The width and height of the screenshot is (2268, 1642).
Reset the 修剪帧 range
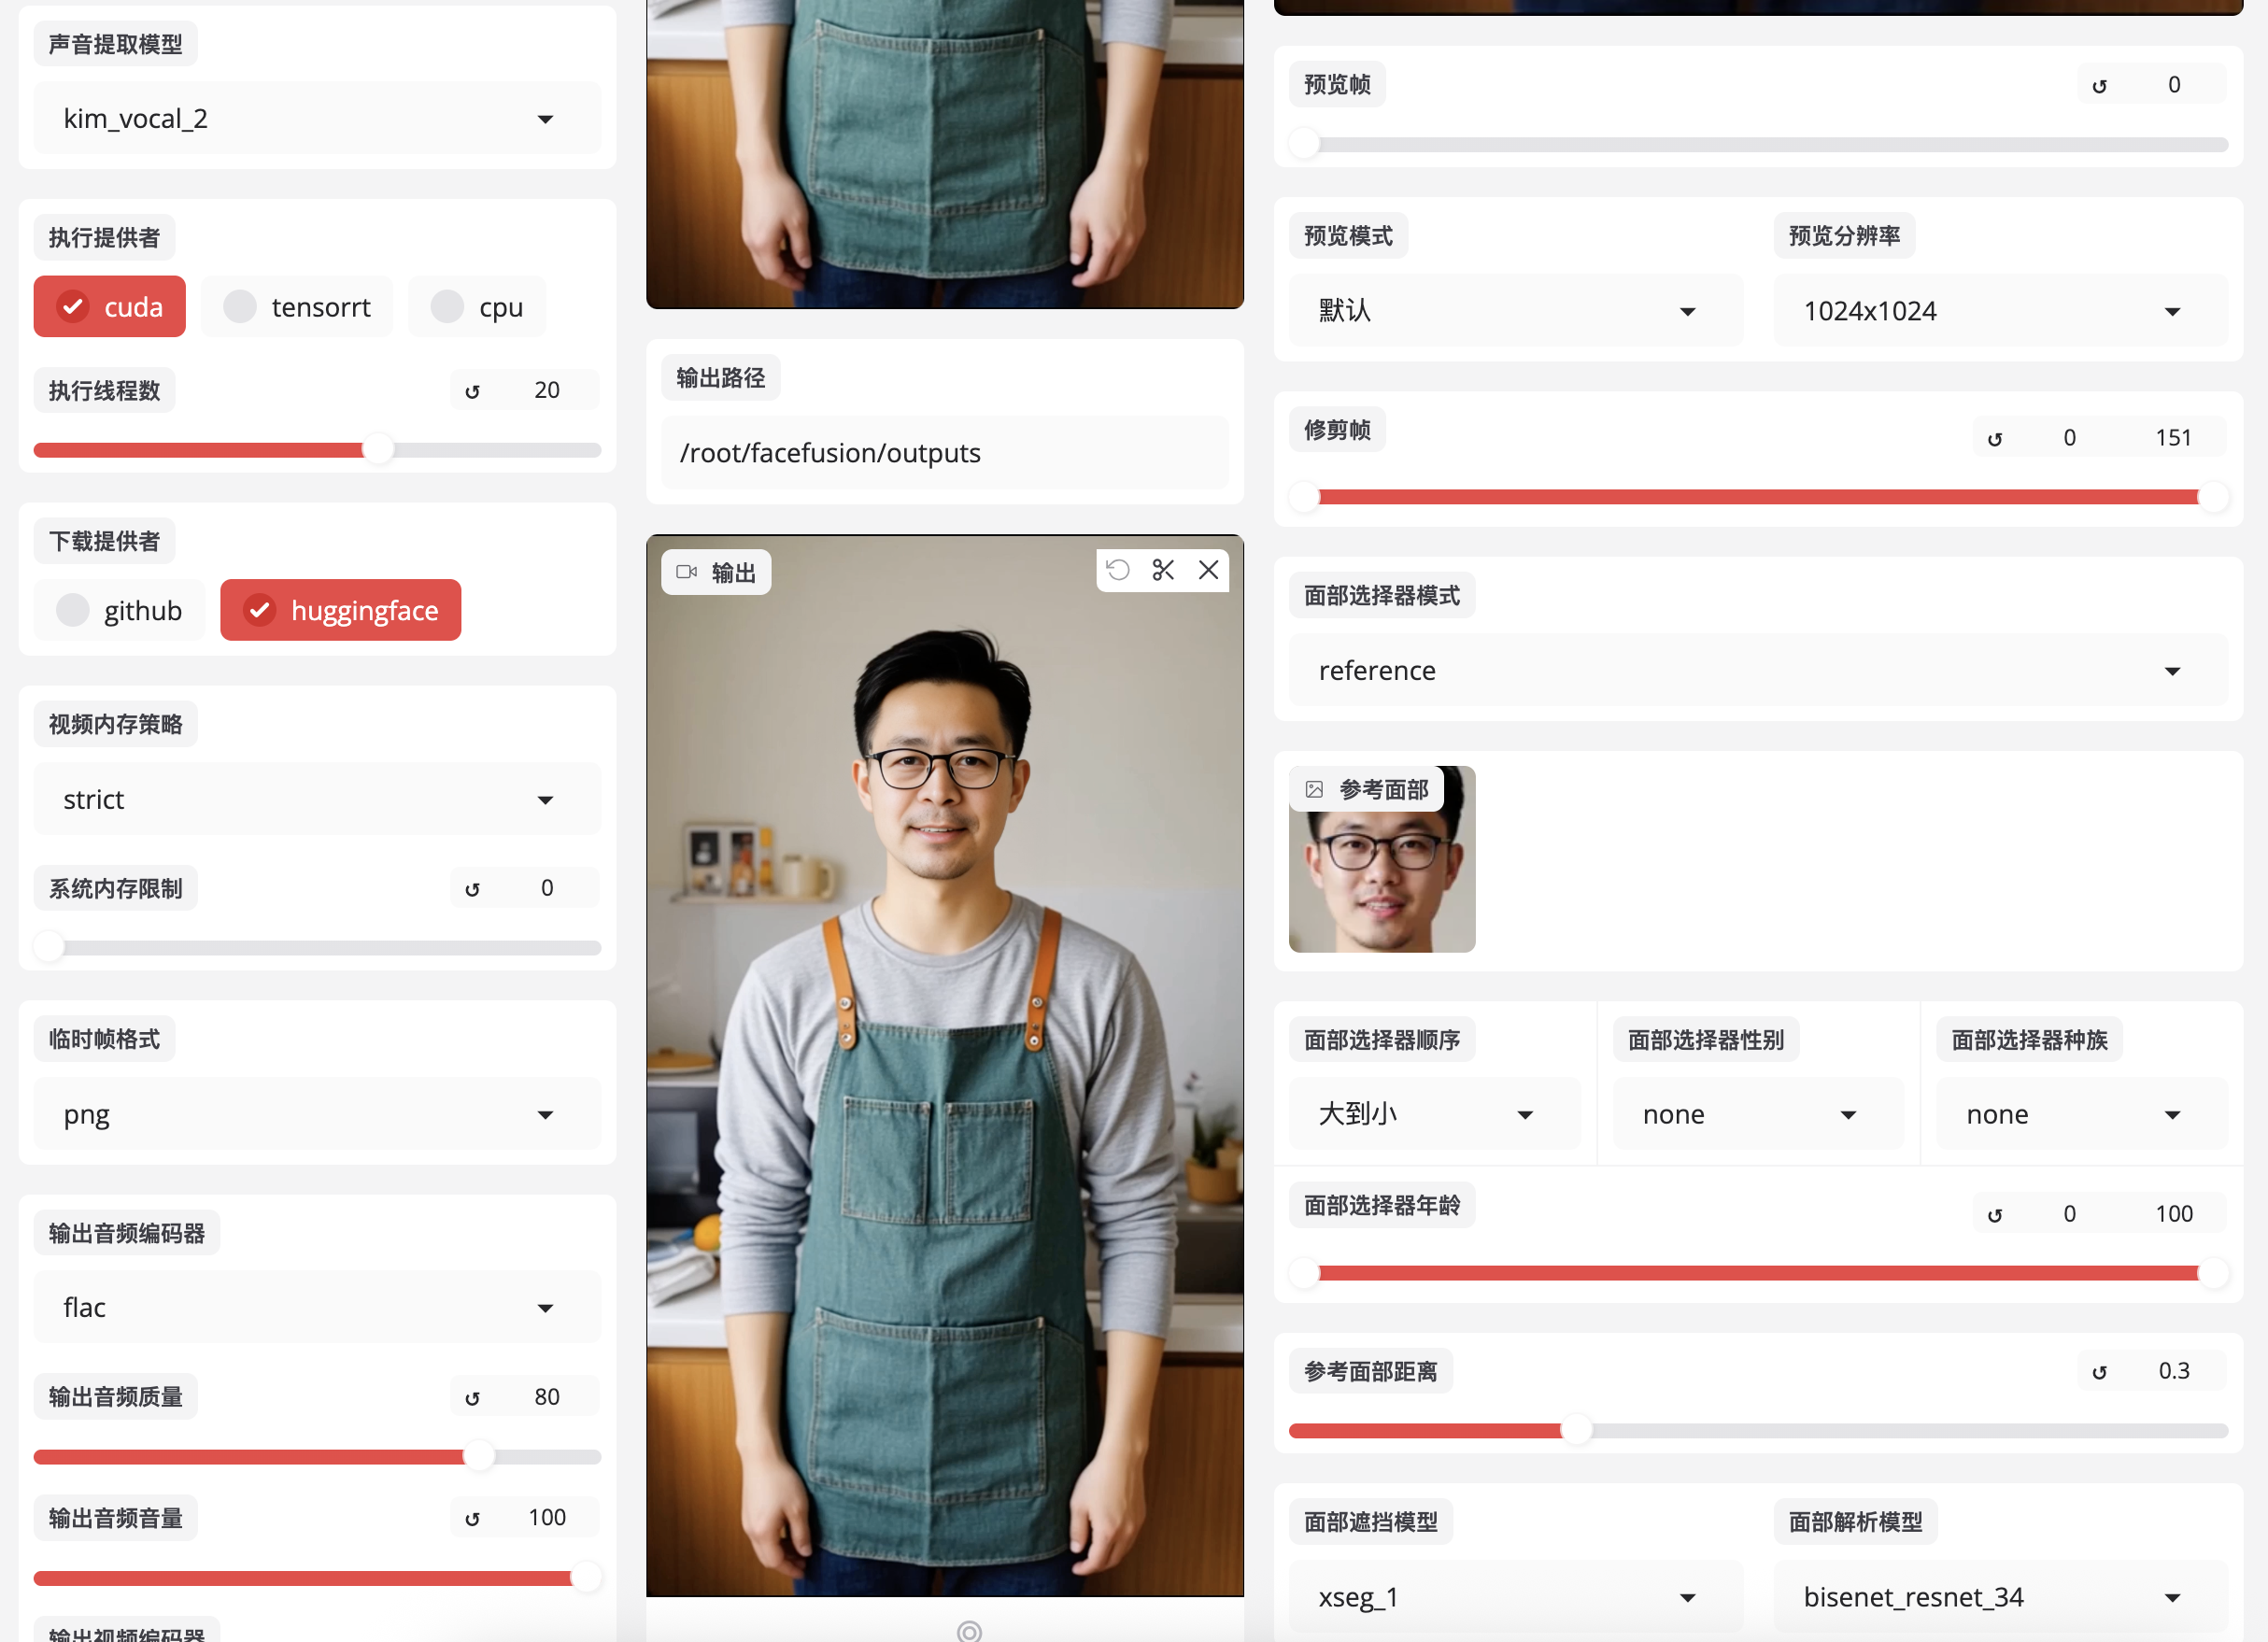pos(1995,439)
